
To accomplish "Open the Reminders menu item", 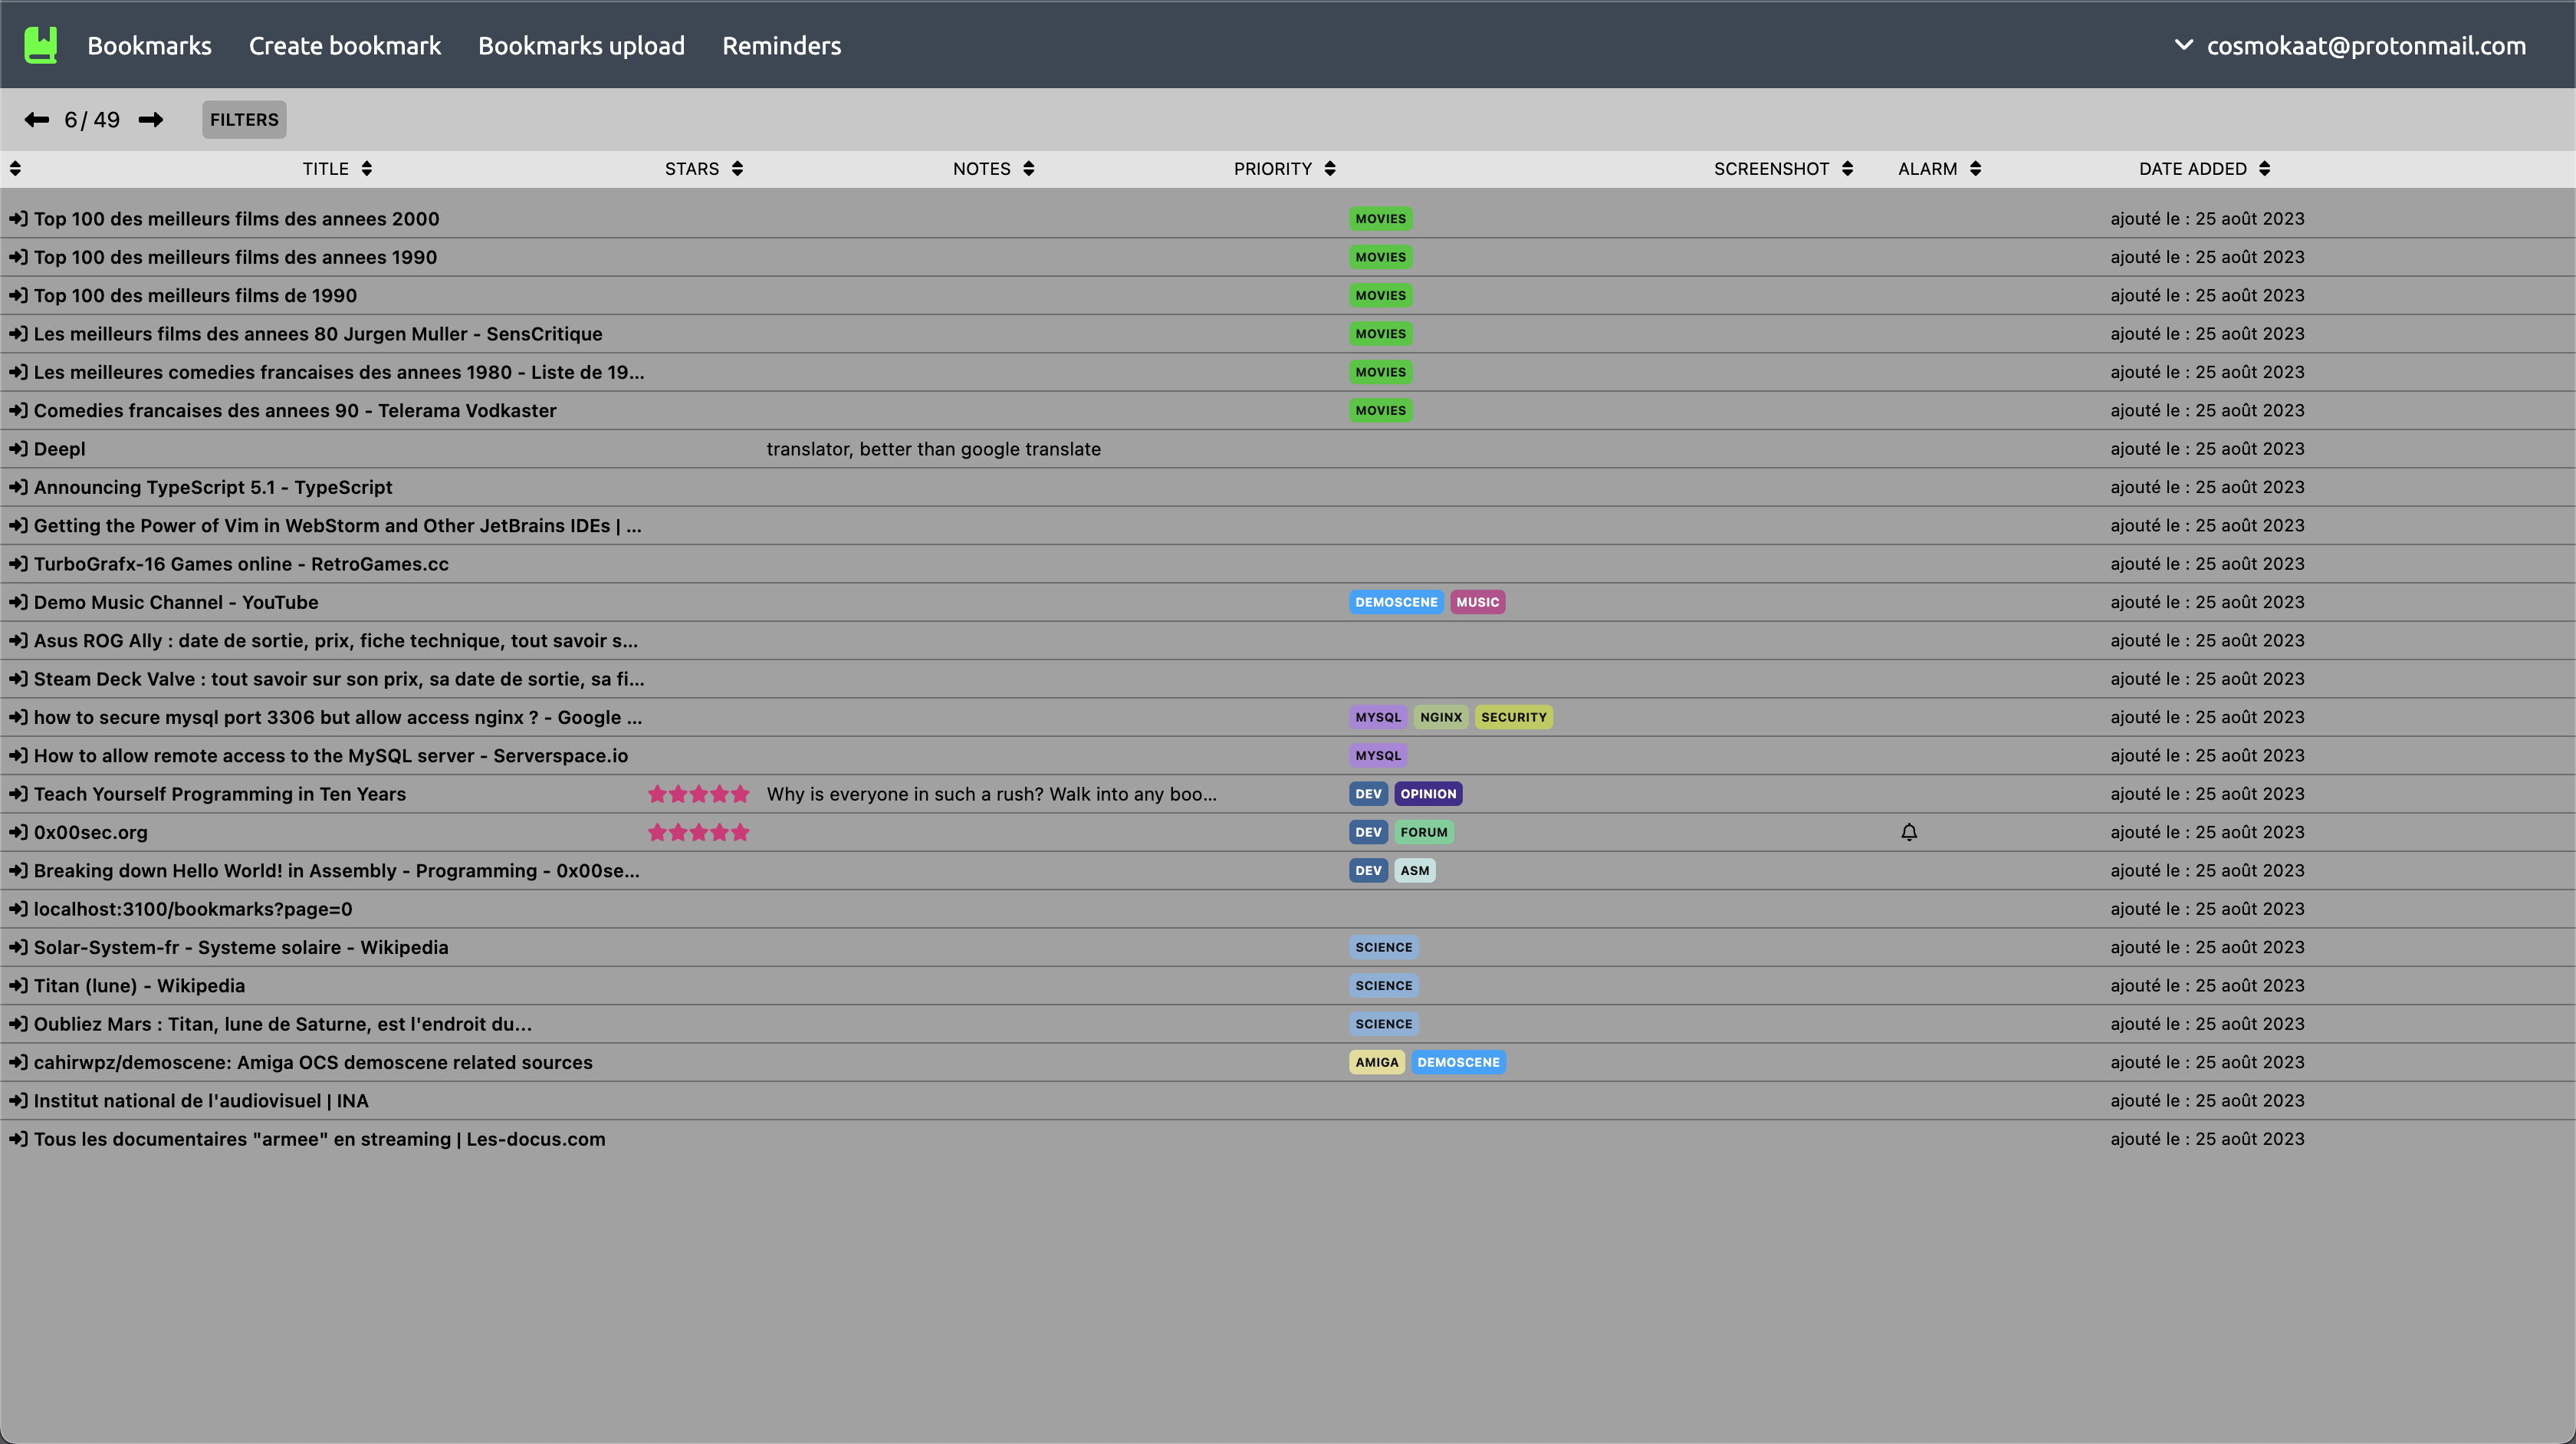I will 781,46.
